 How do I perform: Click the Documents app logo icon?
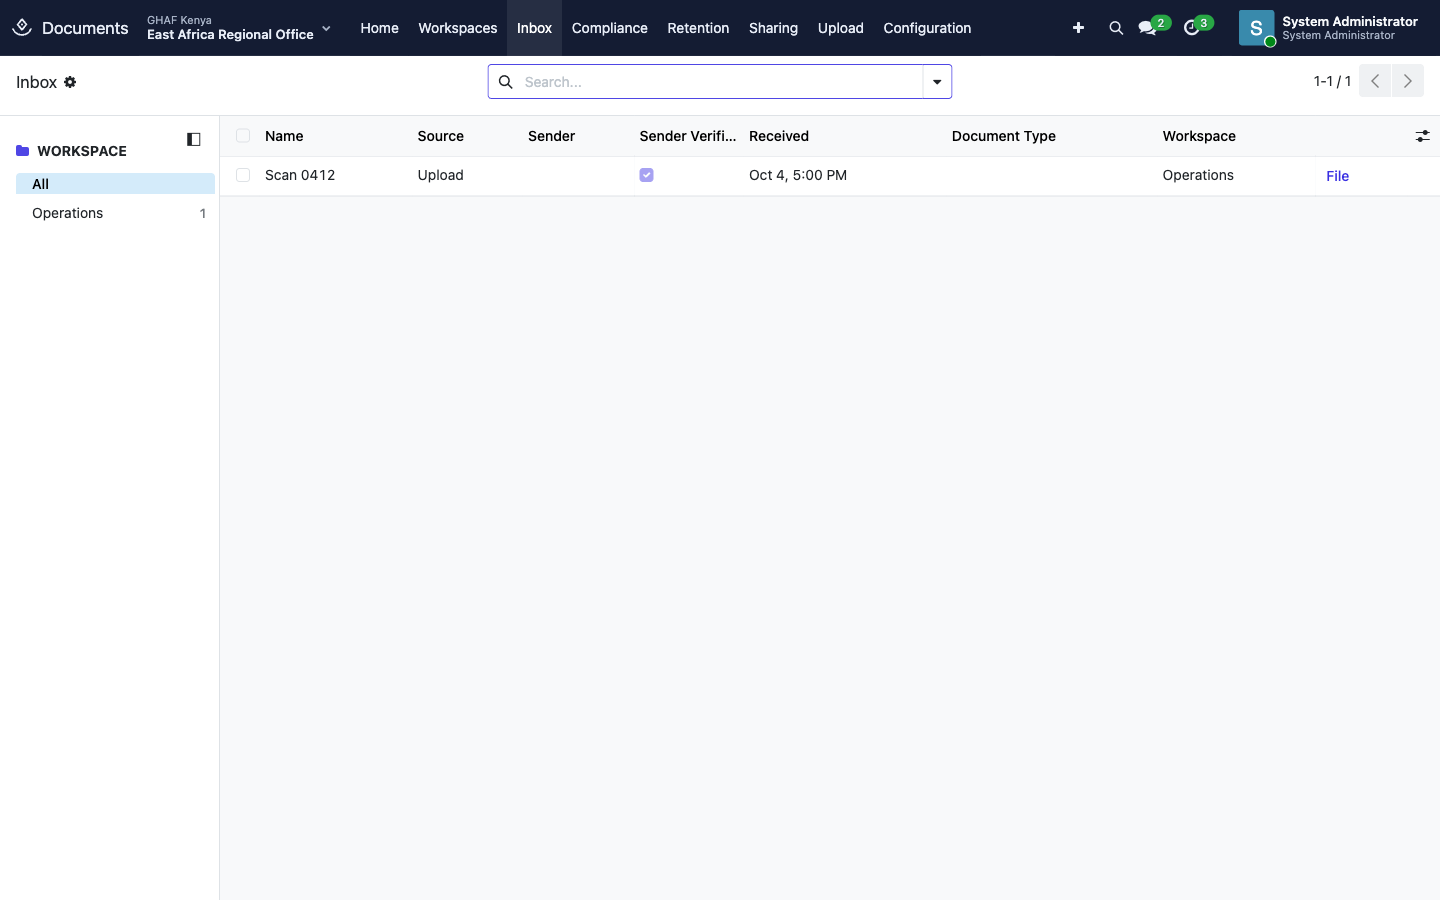22,28
